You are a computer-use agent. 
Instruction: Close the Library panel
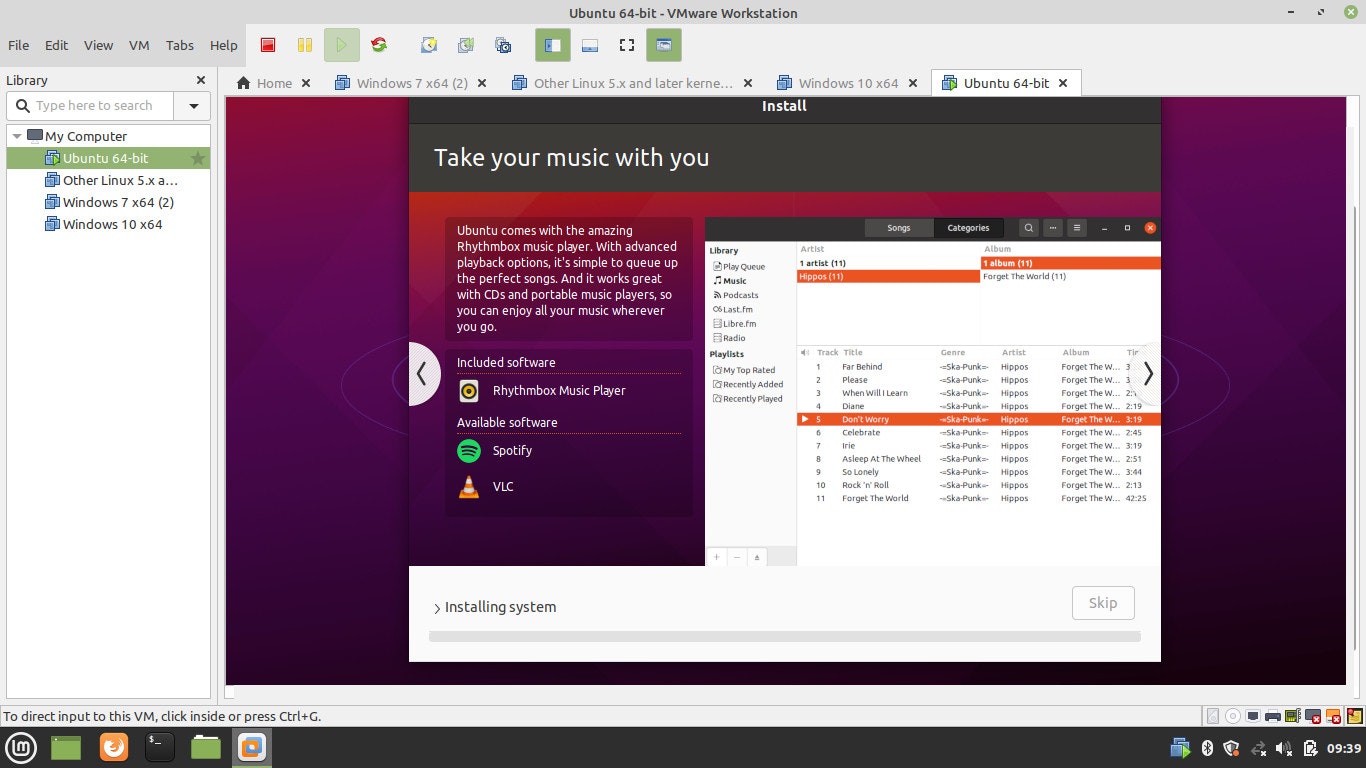201,80
